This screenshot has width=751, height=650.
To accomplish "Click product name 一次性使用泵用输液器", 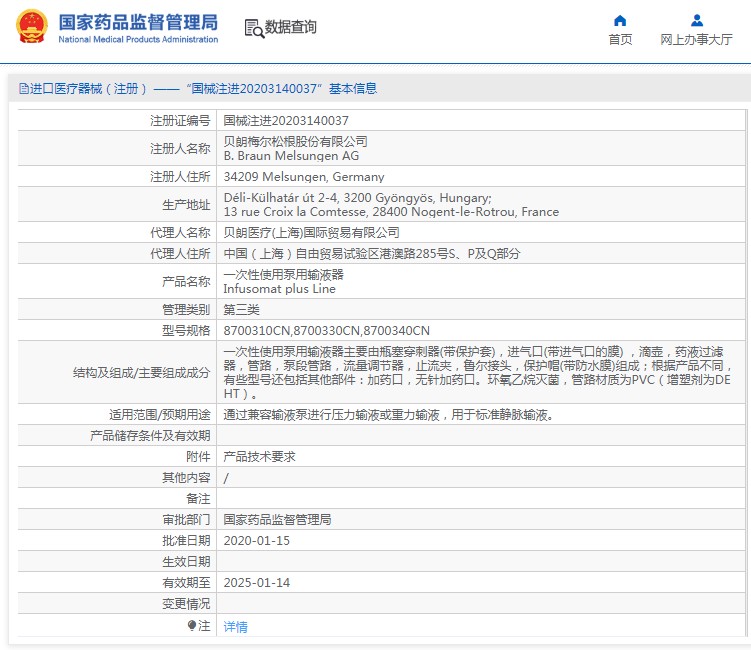I will [284, 274].
